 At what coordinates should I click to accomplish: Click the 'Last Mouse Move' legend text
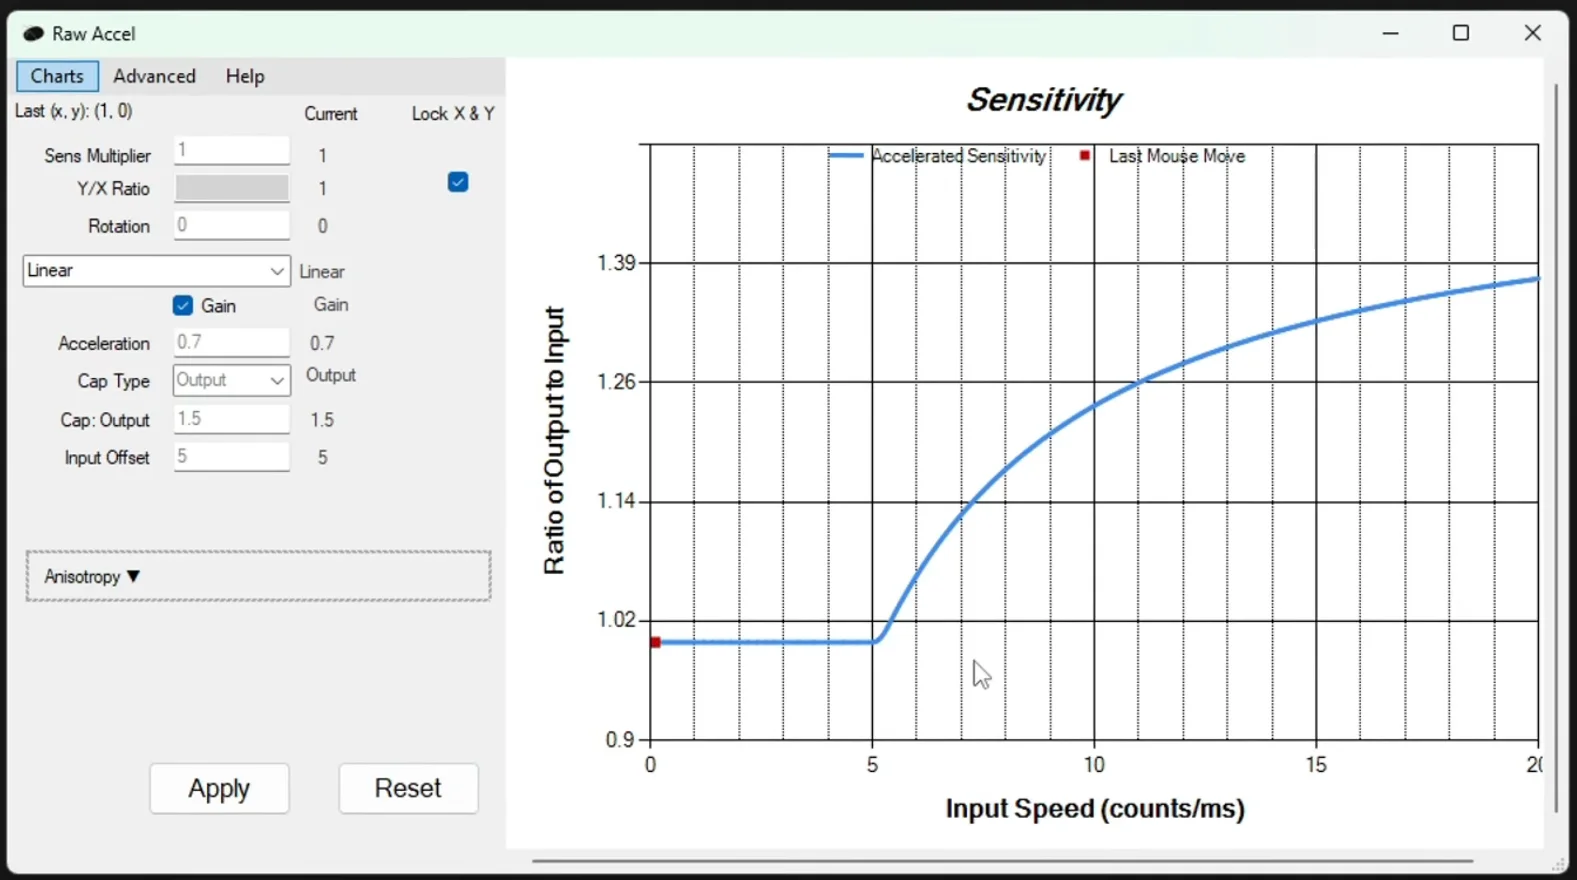click(1177, 156)
